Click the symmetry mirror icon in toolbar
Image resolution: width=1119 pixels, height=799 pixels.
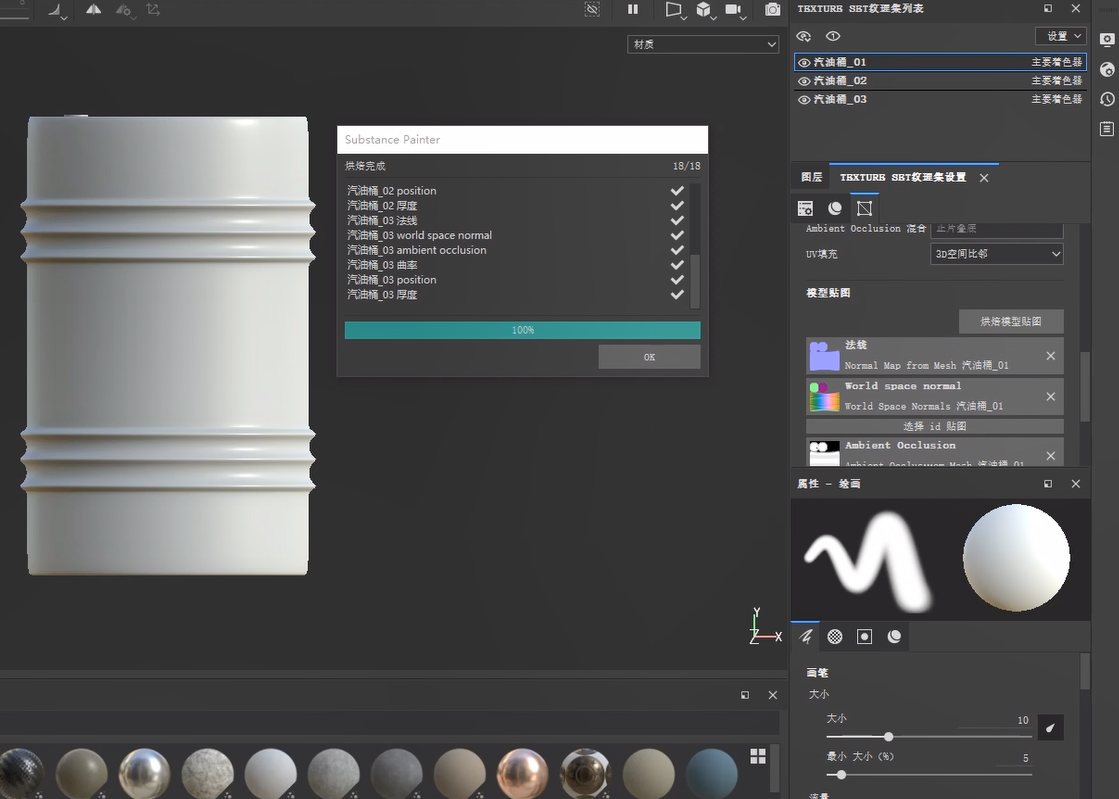click(x=93, y=10)
